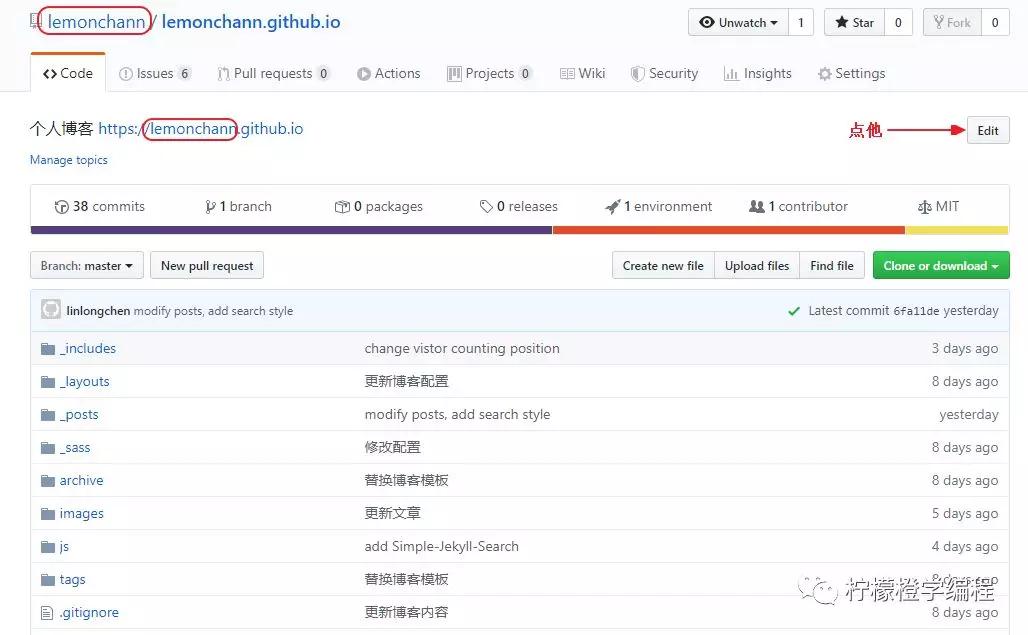View the 1 environment deployments

coord(658,206)
